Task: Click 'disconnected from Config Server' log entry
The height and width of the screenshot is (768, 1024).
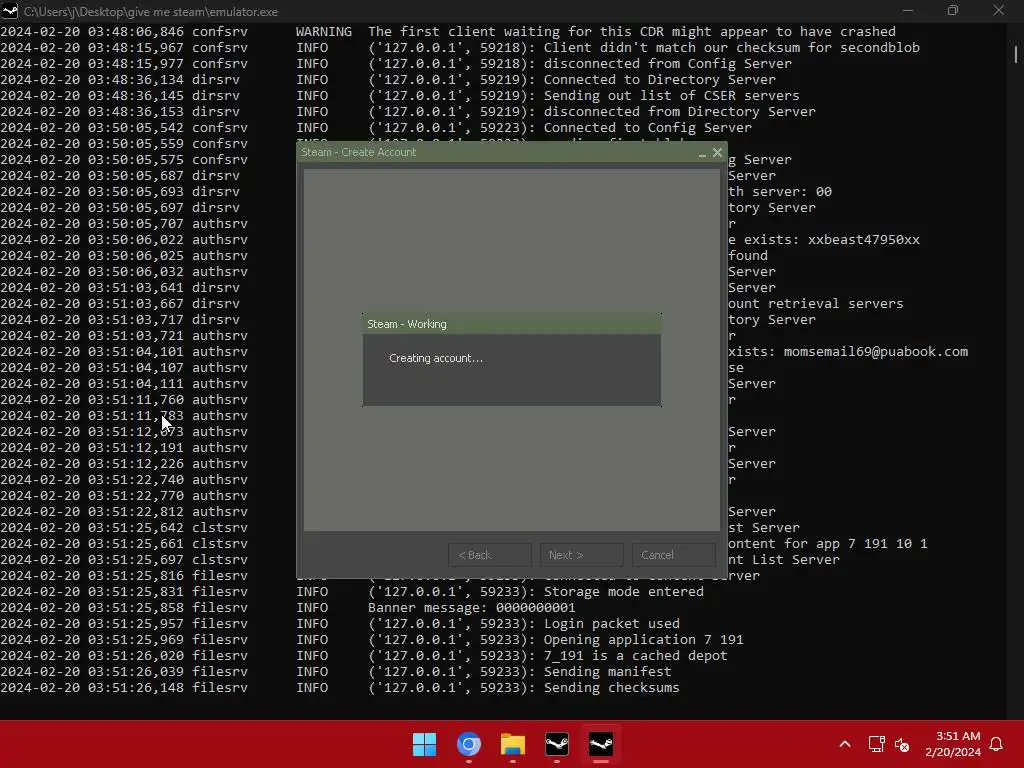Action: pos(667,63)
